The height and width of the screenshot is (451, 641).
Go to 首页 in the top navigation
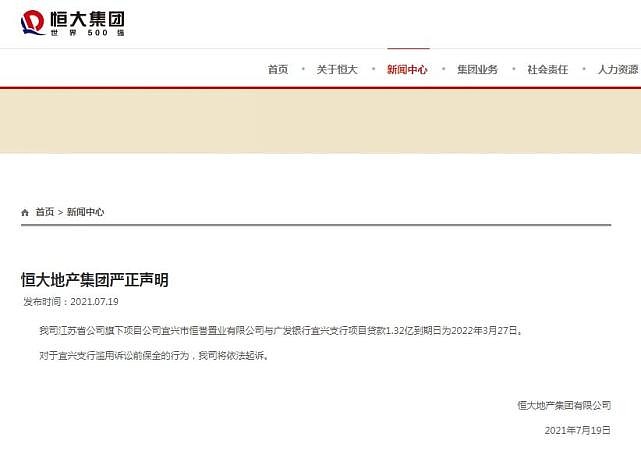[x=278, y=70]
